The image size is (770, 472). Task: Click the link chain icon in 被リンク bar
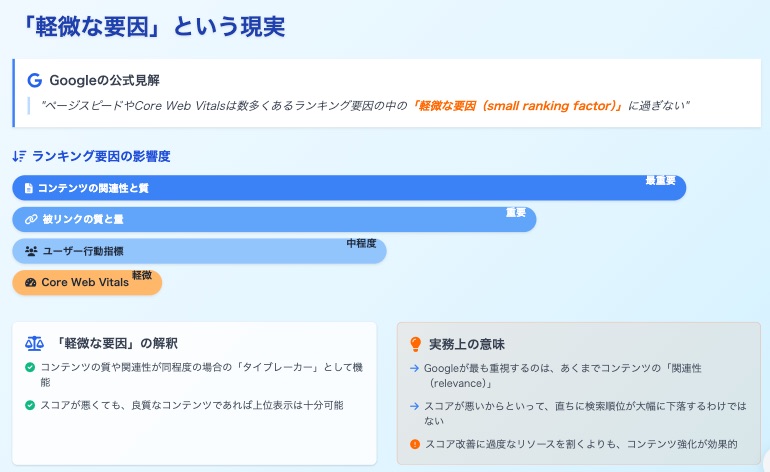click(31, 219)
